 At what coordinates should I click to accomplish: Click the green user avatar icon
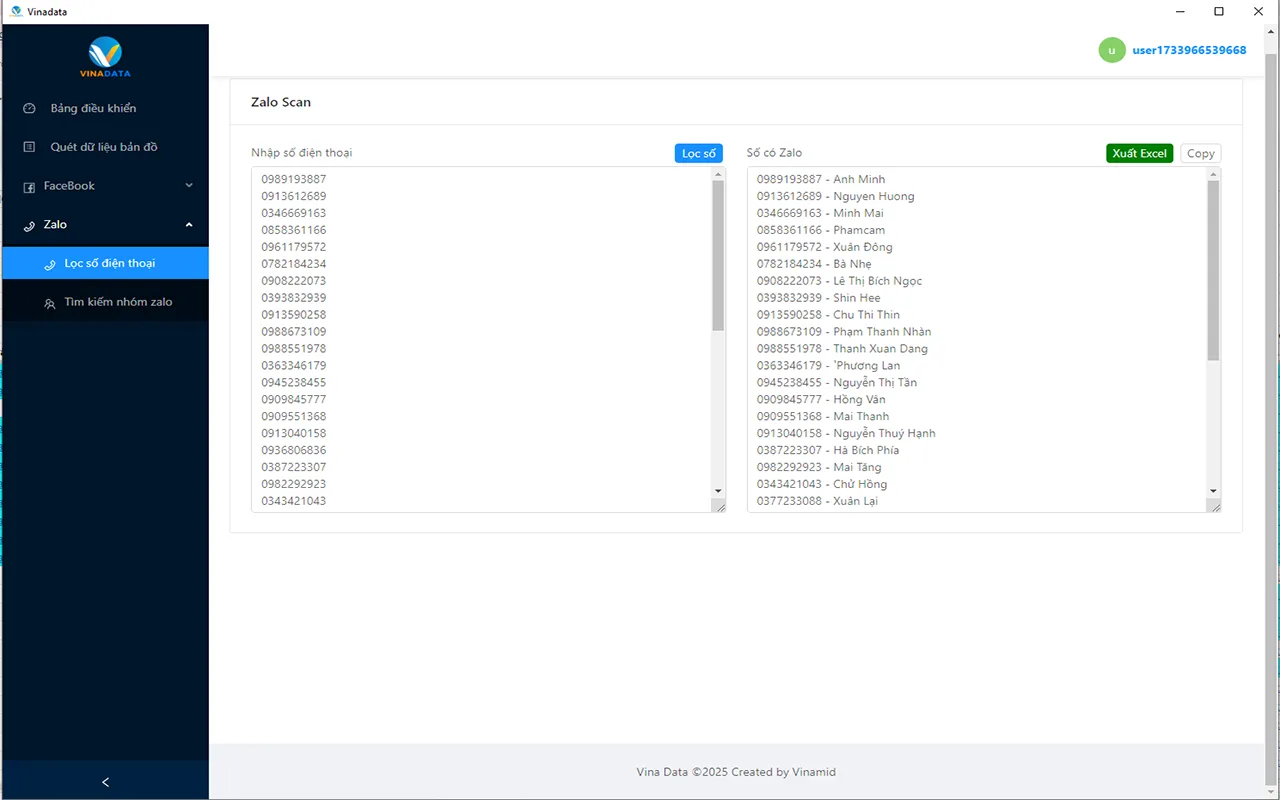click(1111, 50)
